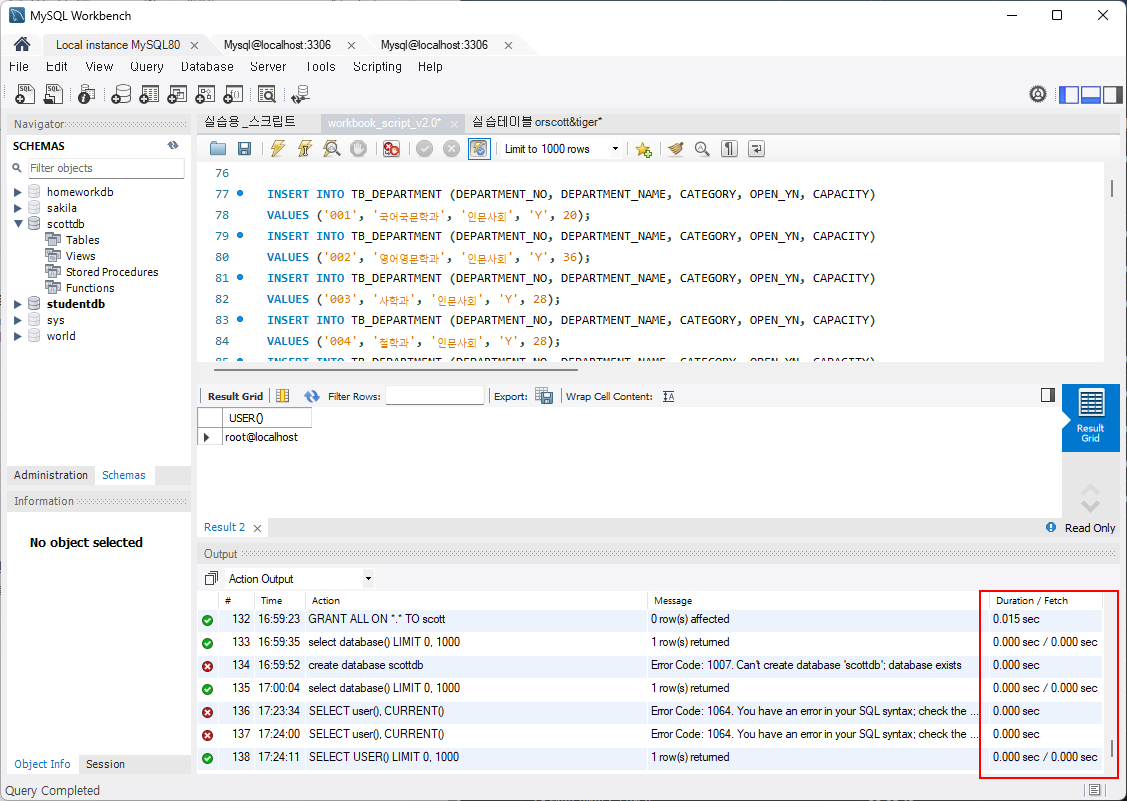Open the Scripting menu

(377, 67)
